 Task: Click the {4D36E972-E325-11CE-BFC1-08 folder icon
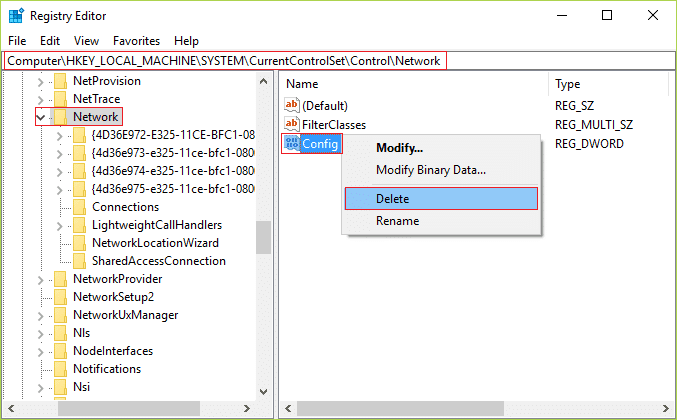click(x=79, y=135)
